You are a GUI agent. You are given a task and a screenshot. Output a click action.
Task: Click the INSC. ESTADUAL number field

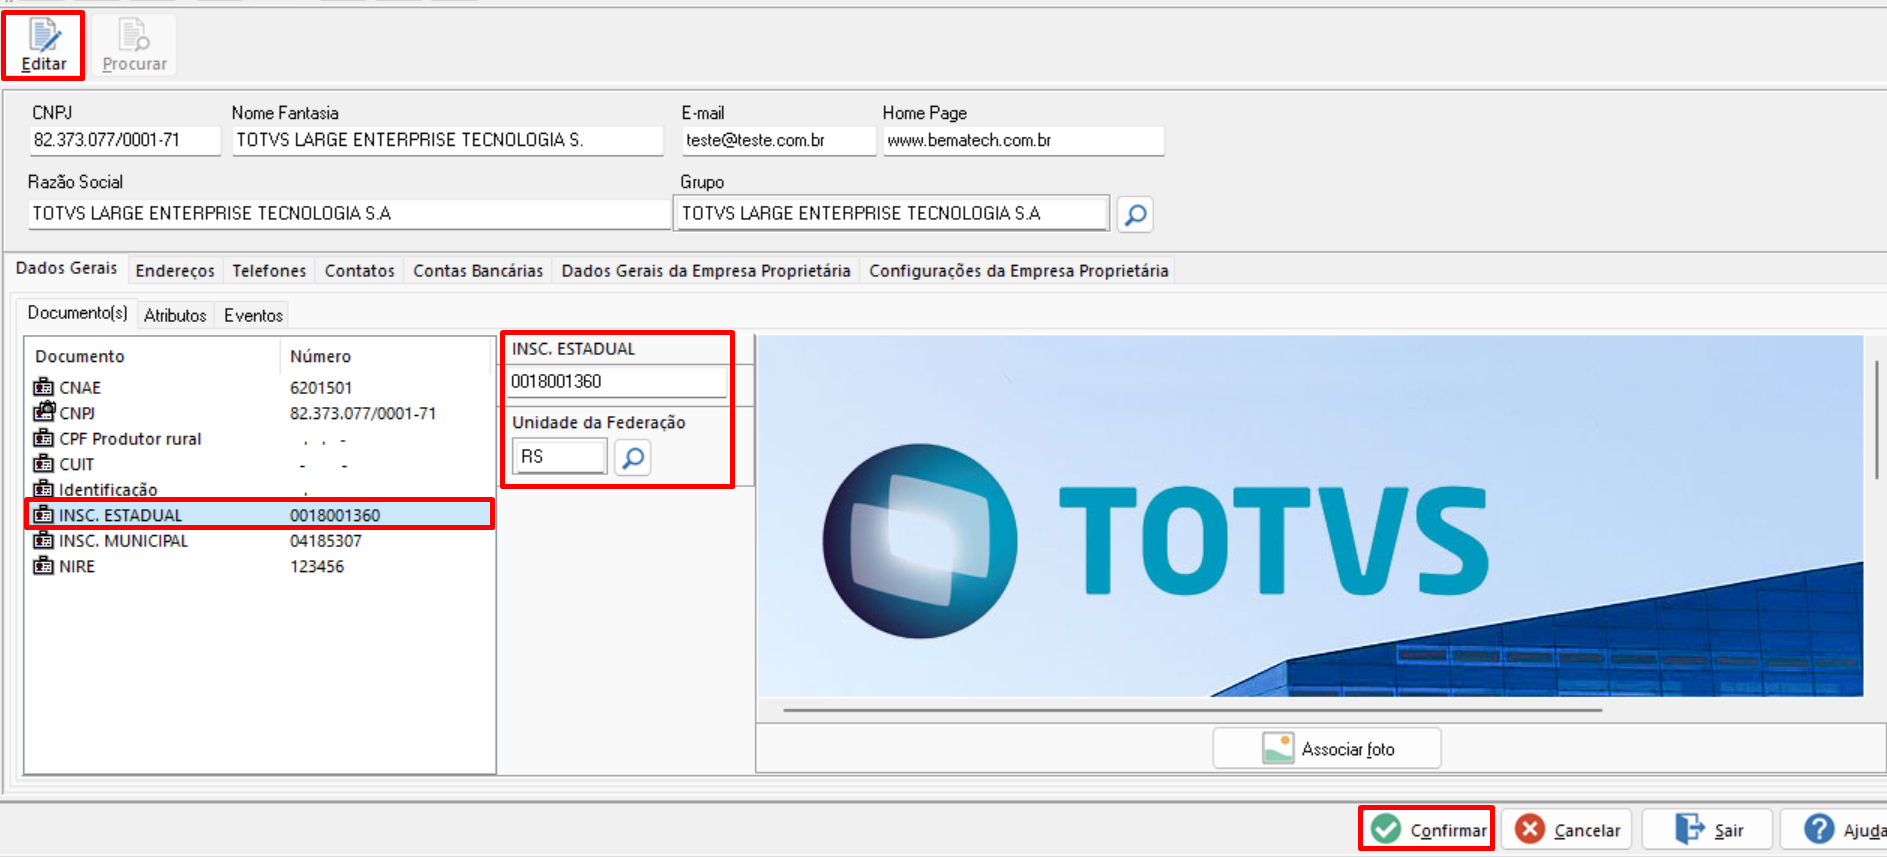pyautogui.click(x=617, y=381)
